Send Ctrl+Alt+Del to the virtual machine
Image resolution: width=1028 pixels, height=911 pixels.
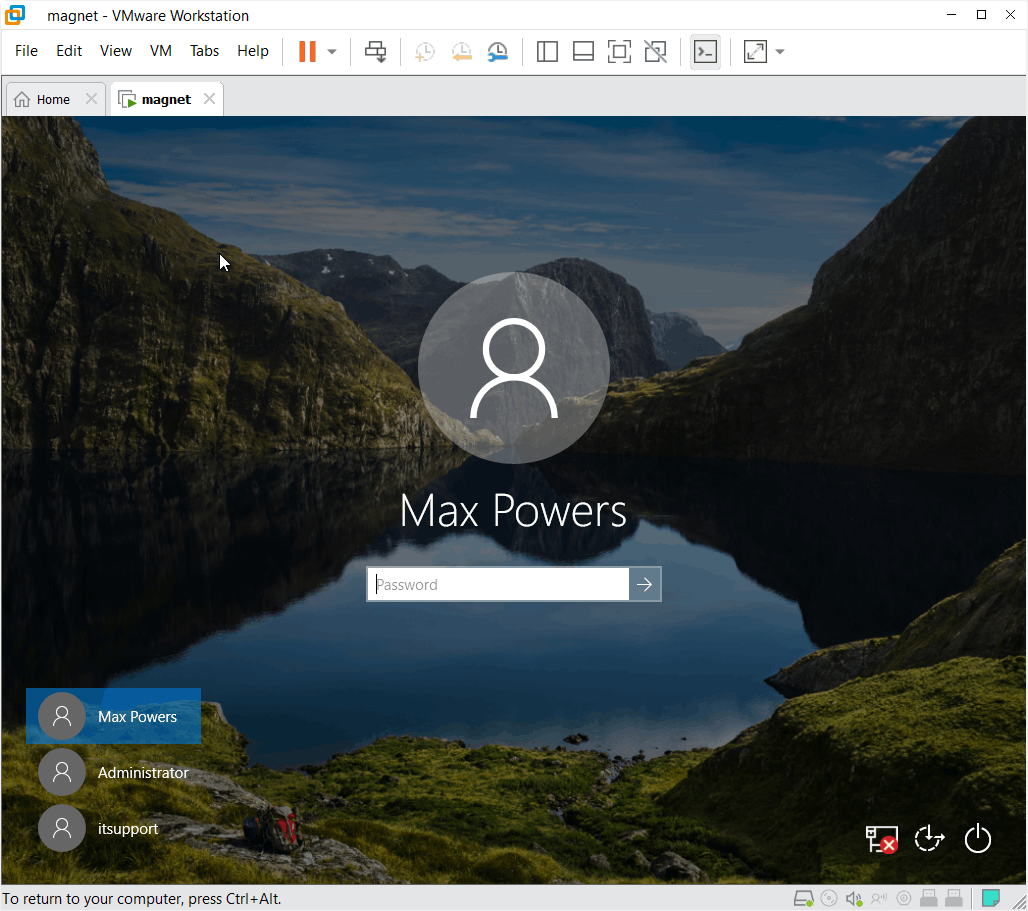[x=376, y=51]
